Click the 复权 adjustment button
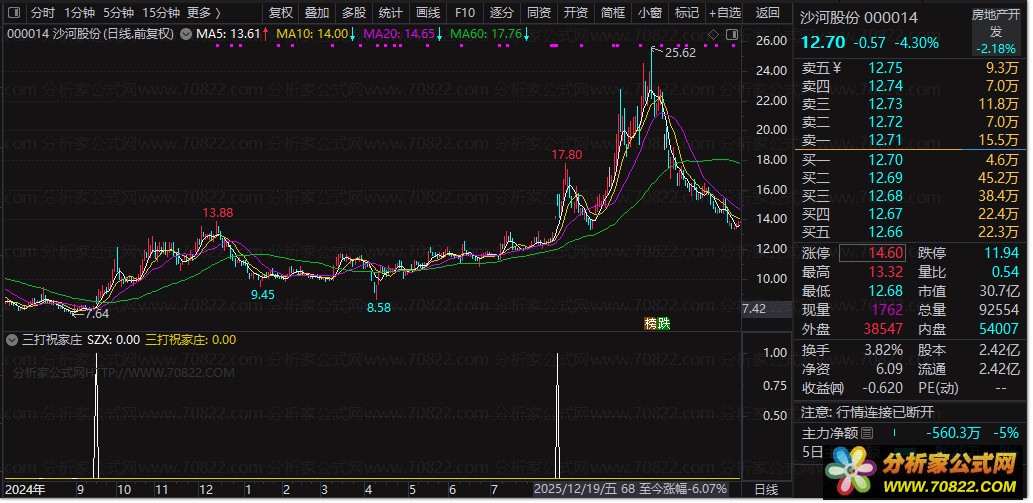 282,13
